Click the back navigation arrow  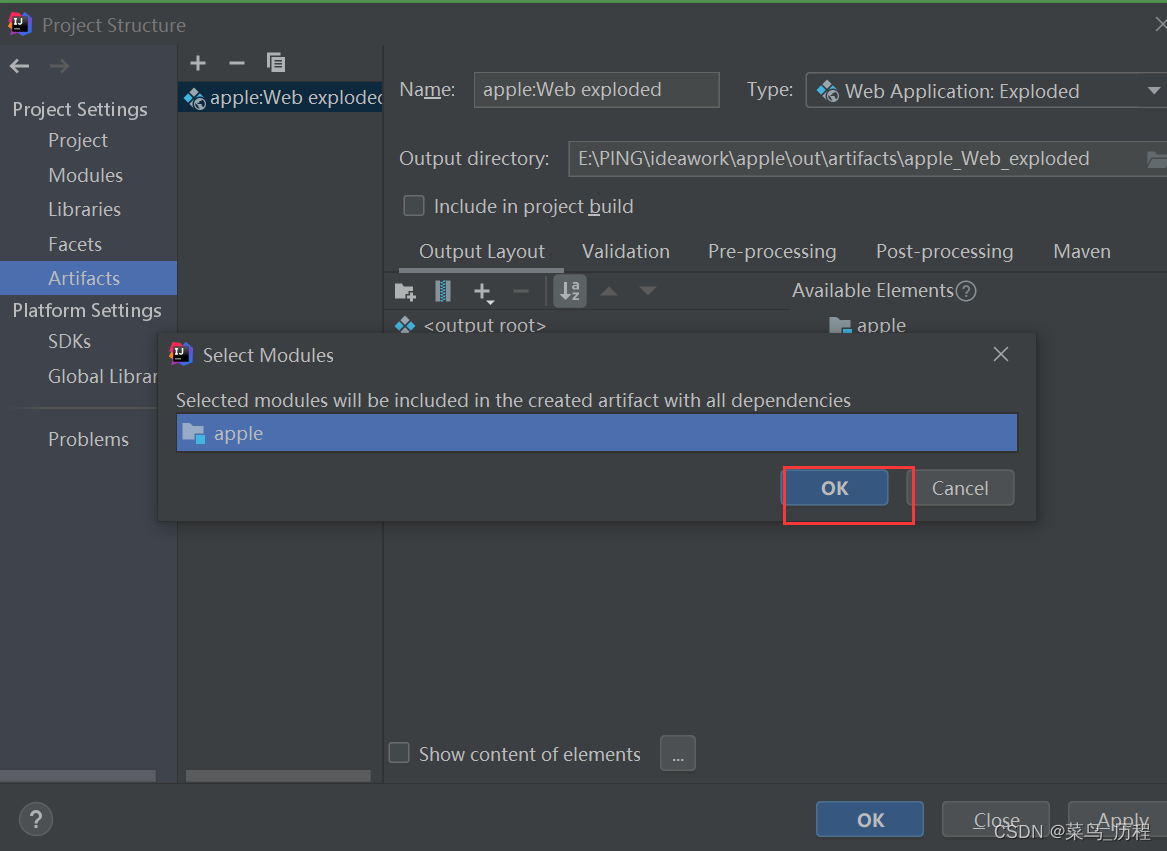18,66
